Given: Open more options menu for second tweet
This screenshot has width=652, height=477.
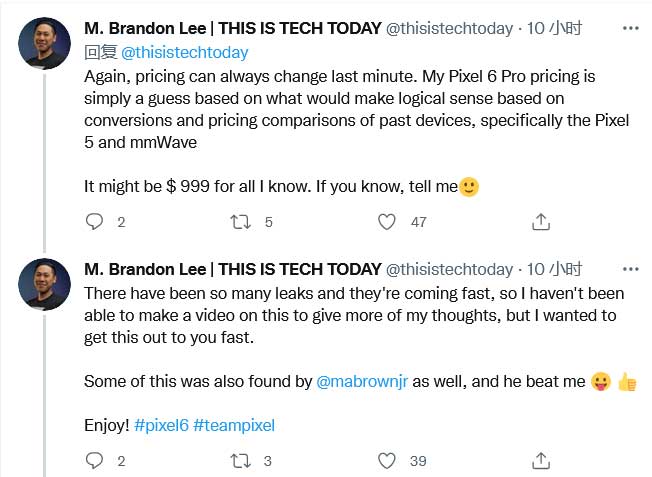Looking at the screenshot, I should click(x=630, y=268).
